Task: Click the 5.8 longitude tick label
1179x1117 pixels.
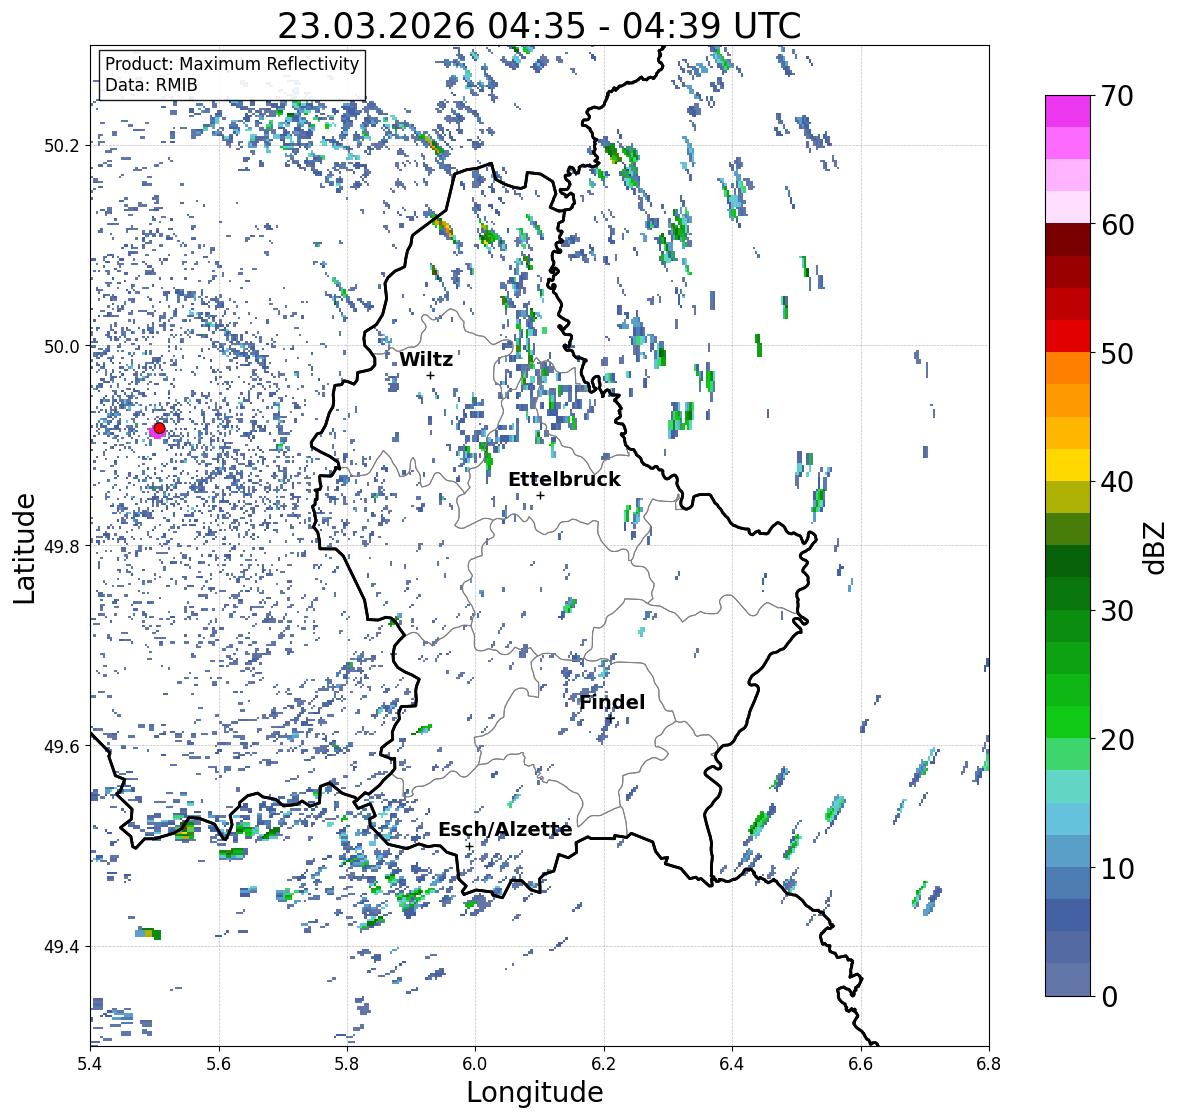Action: (x=347, y=1064)
